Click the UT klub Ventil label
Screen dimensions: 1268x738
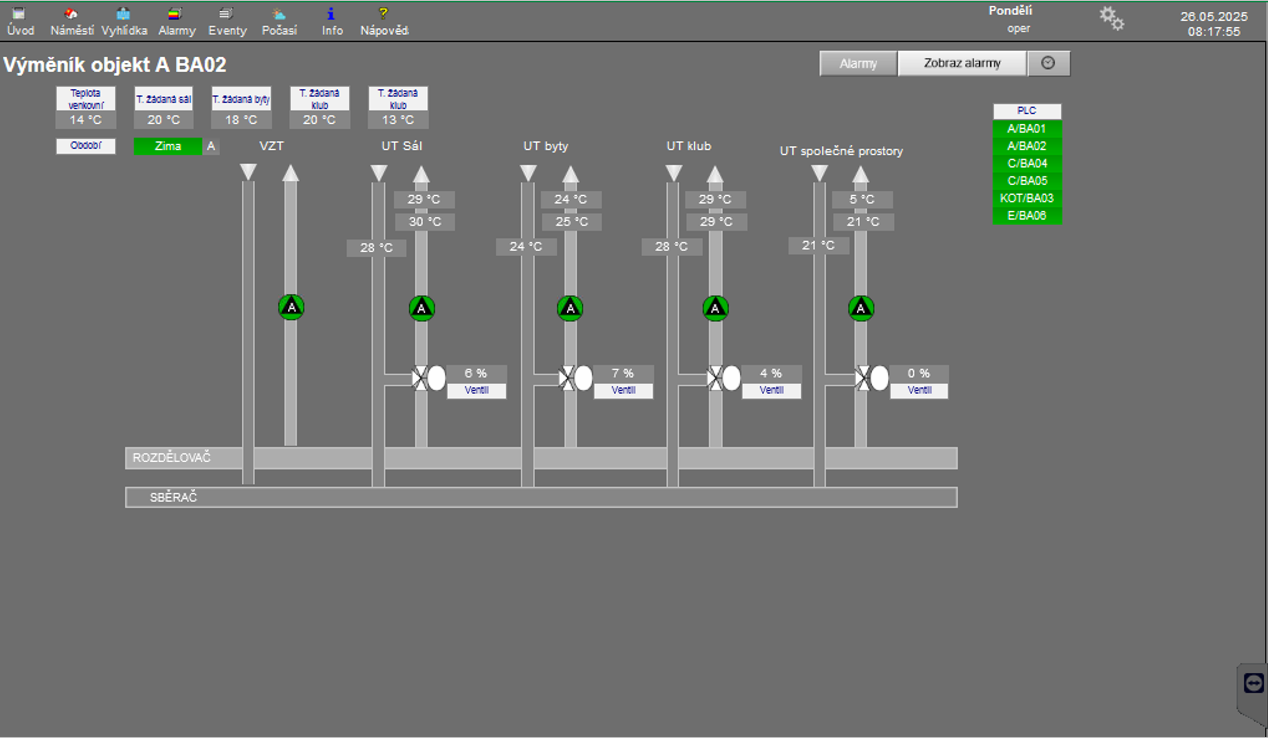click(x=771, y=391)
